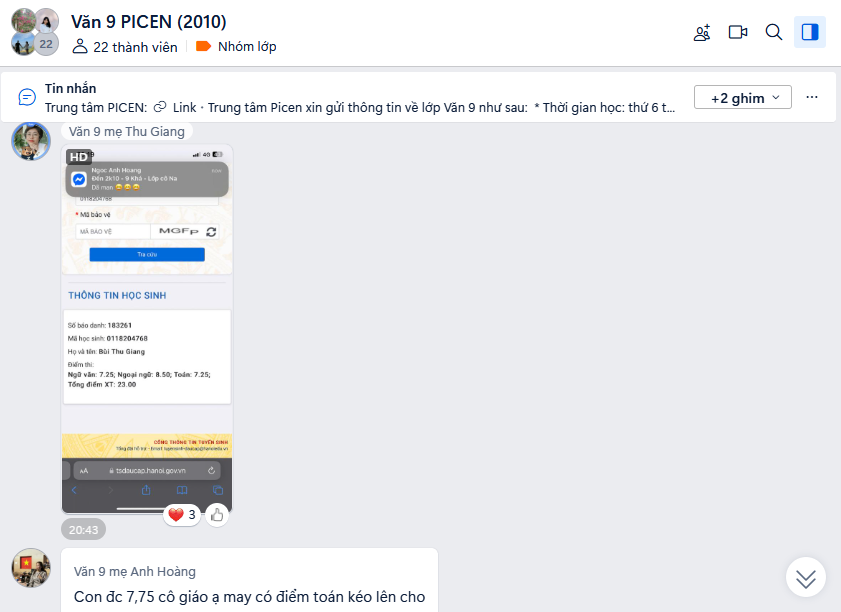The height and width of the screenshot is (612, 841).
Task: Open Văn 9 mẹ Anh Hoàng's avatar
Action: point(31,567)
